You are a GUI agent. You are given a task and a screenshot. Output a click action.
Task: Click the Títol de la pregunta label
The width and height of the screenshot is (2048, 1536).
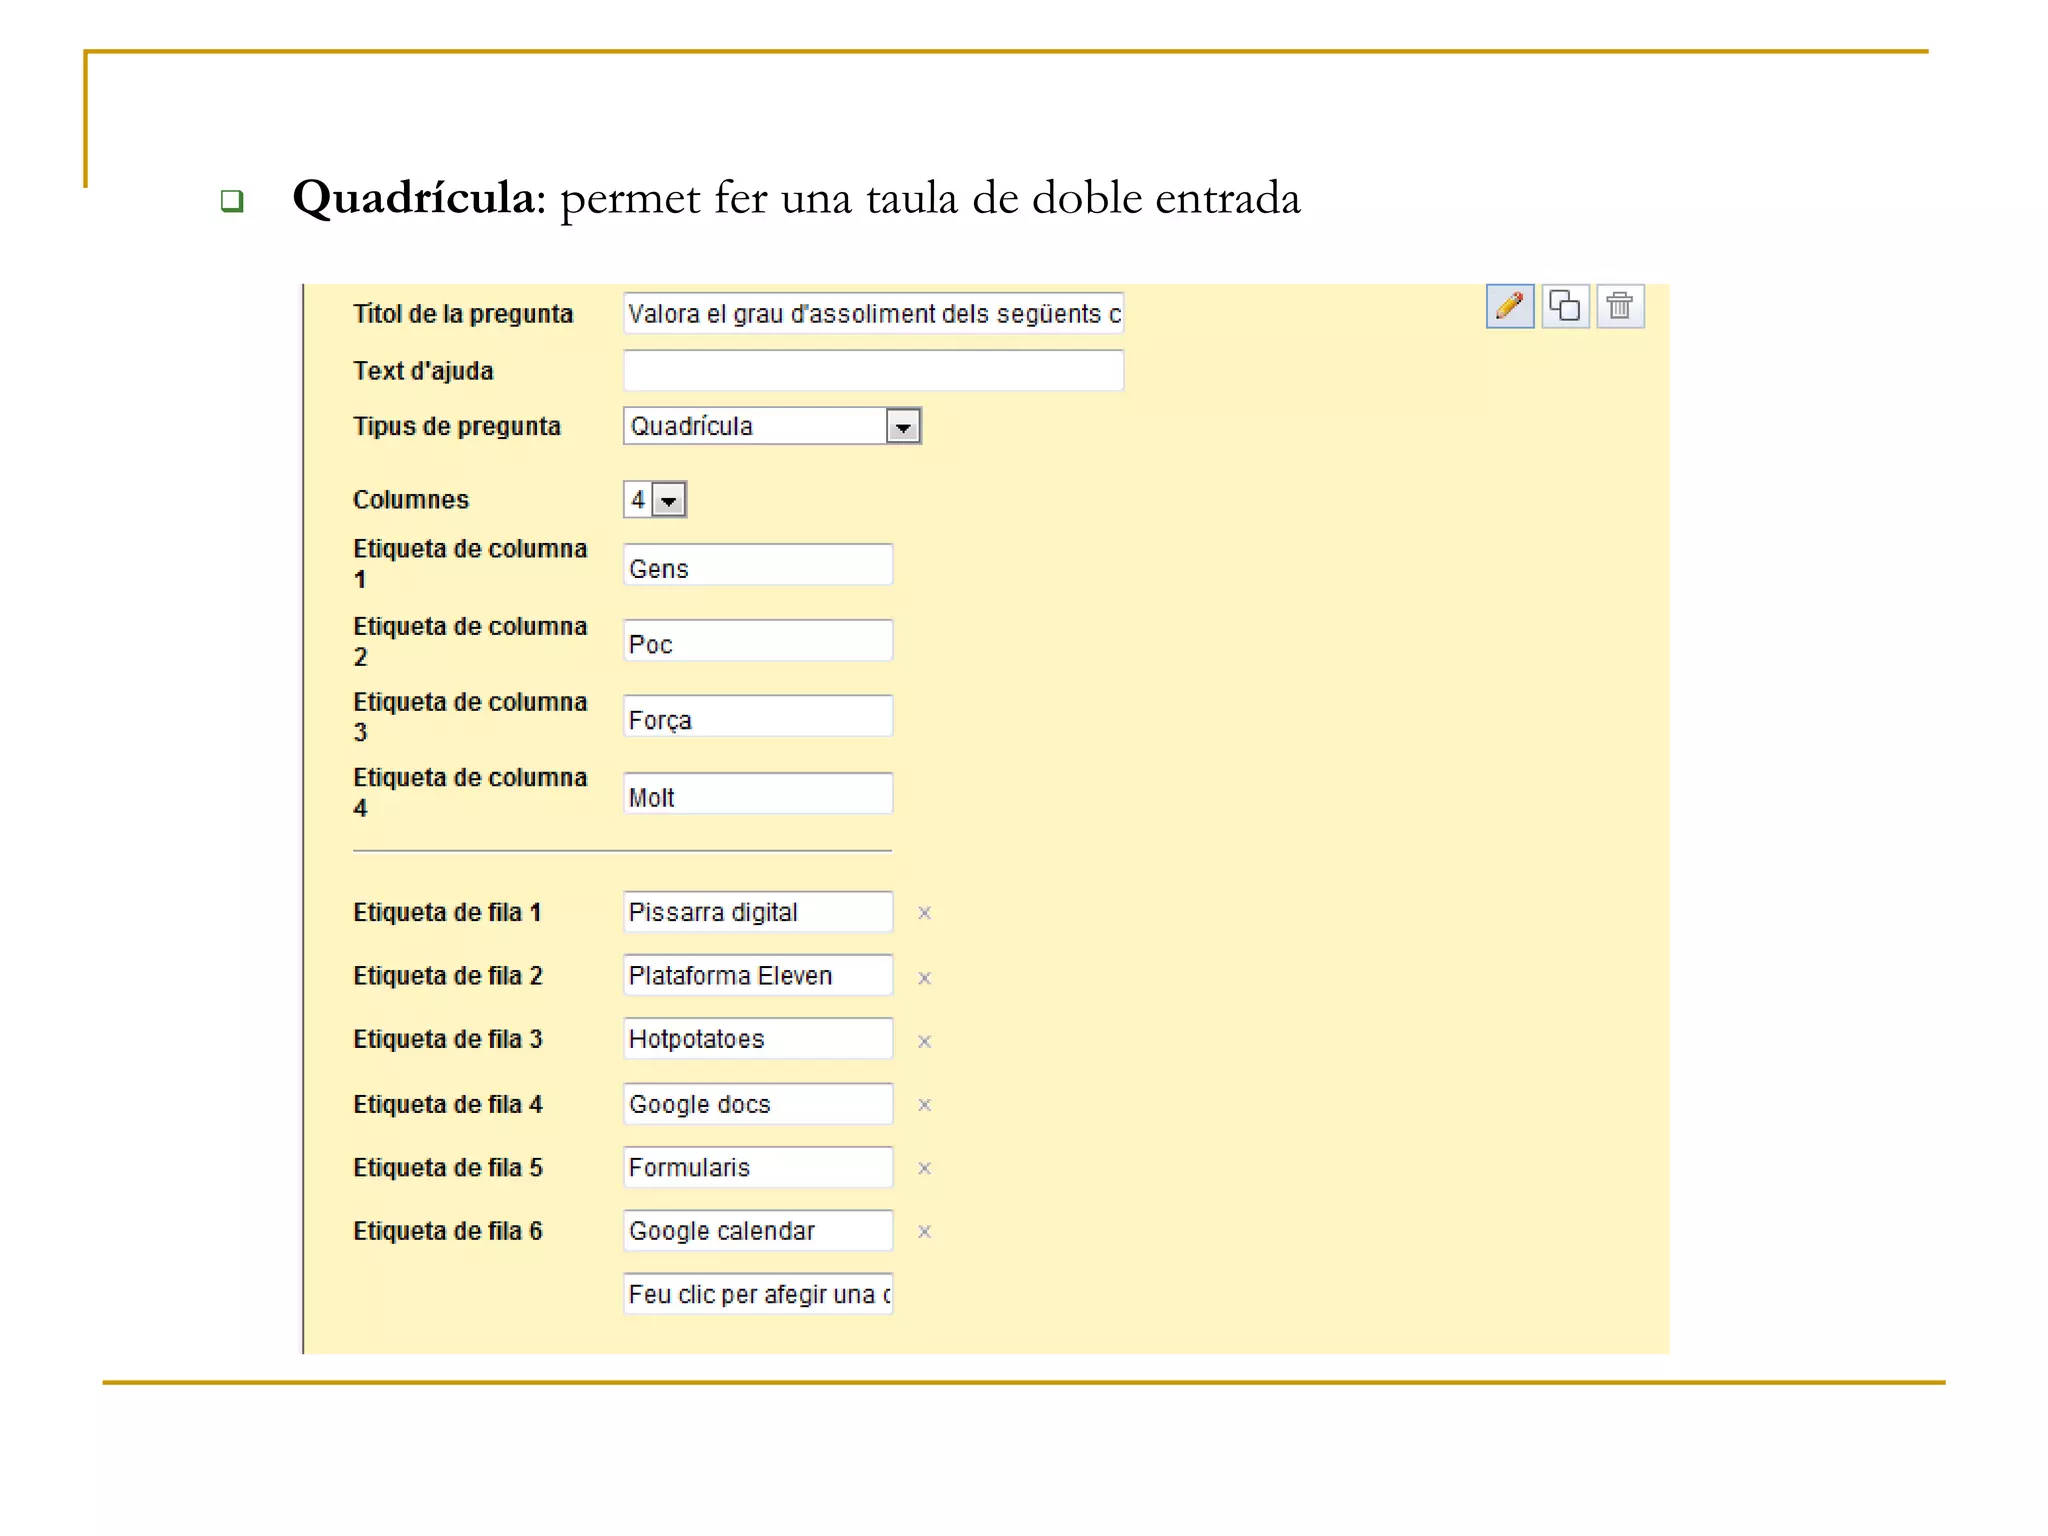point(463,314)
